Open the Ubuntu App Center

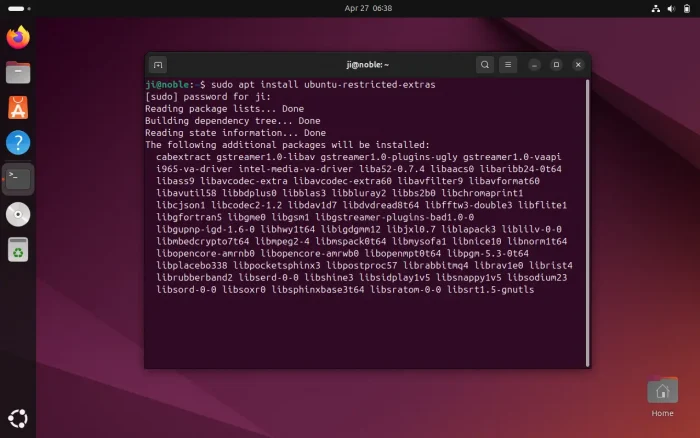coord(18,108)
